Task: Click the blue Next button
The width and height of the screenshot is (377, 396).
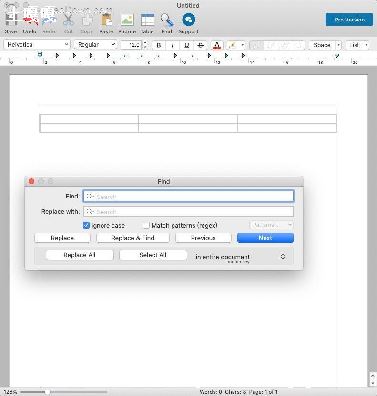Action: pos(265,238)
